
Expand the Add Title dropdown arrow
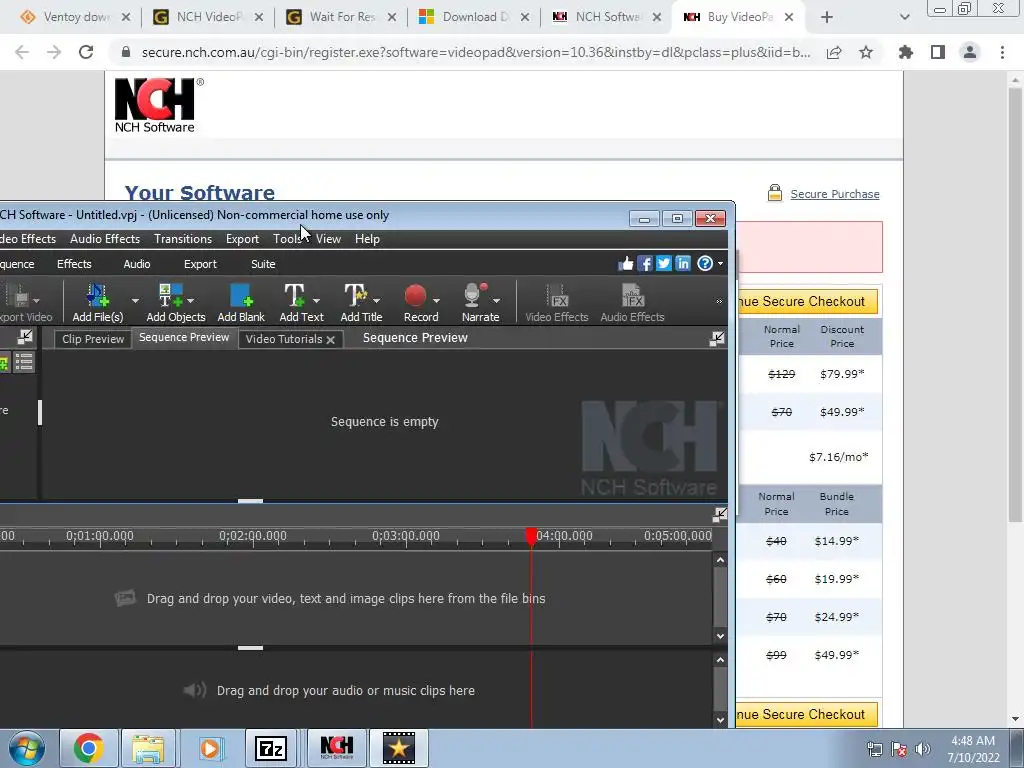[x=377, y=301]
